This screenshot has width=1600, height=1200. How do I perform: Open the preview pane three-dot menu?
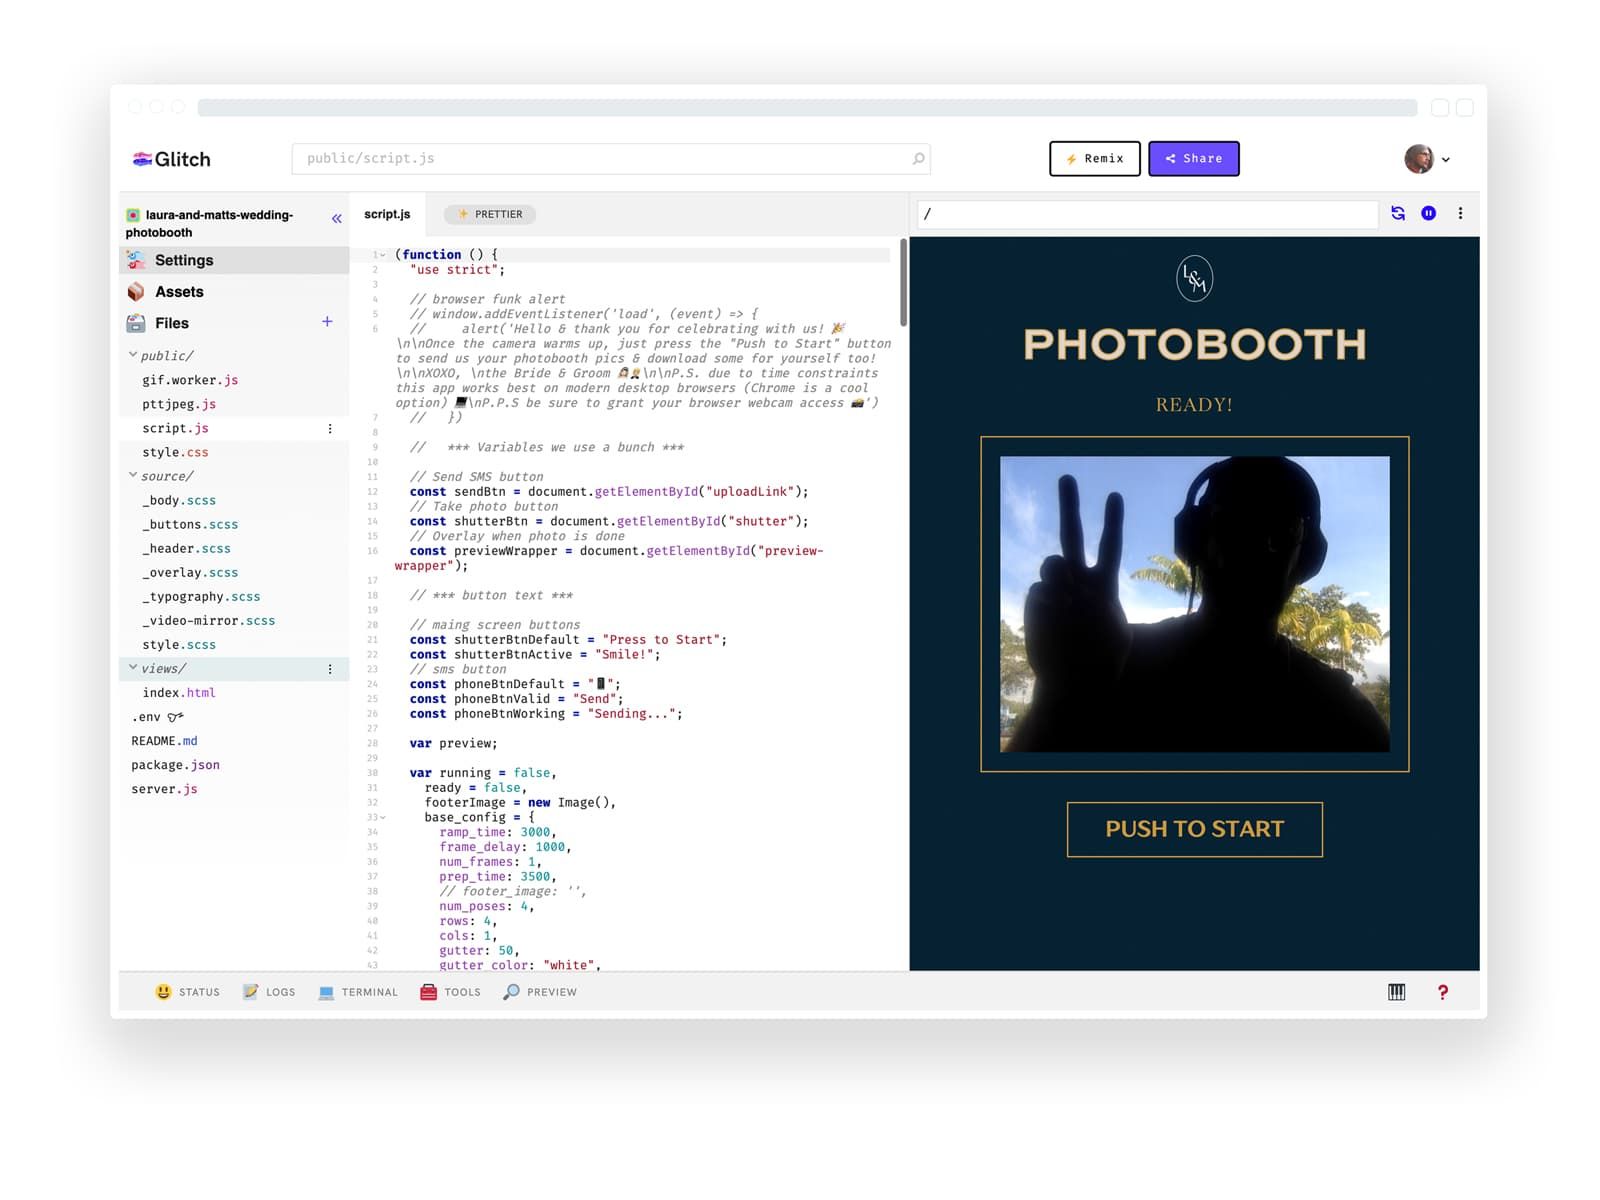[1460, 213]
